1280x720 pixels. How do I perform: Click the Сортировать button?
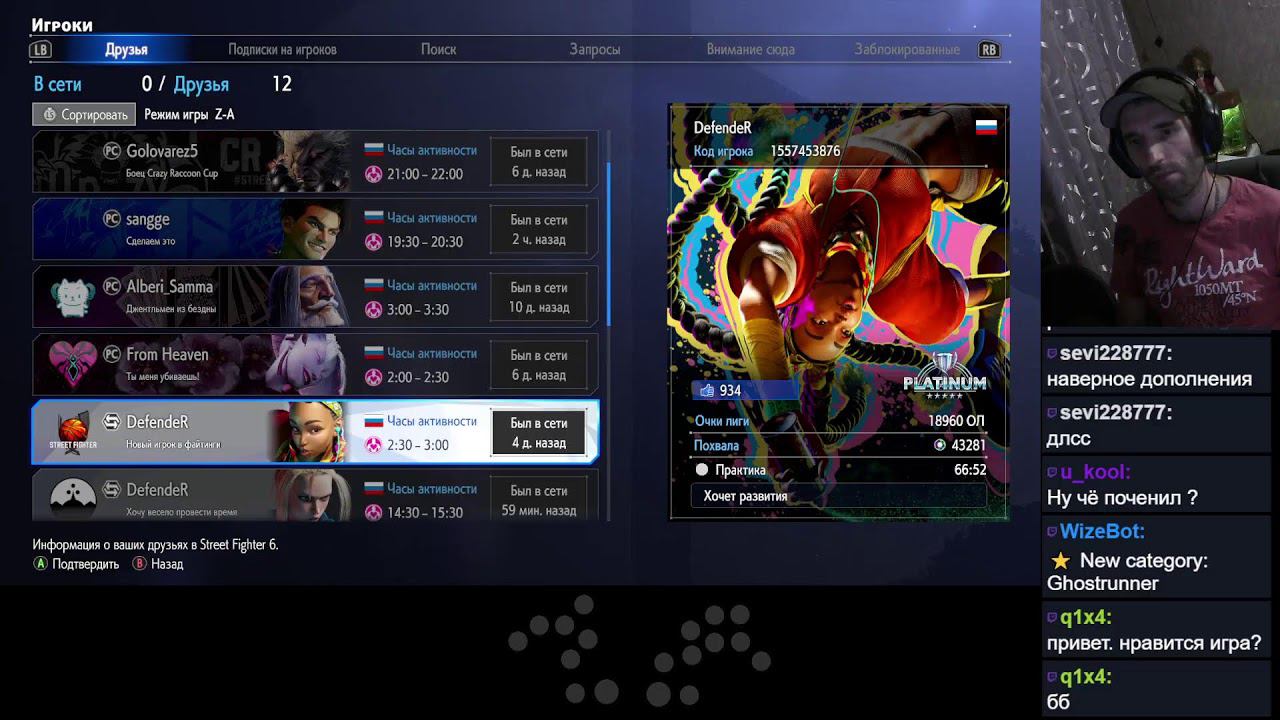point(84,114)
